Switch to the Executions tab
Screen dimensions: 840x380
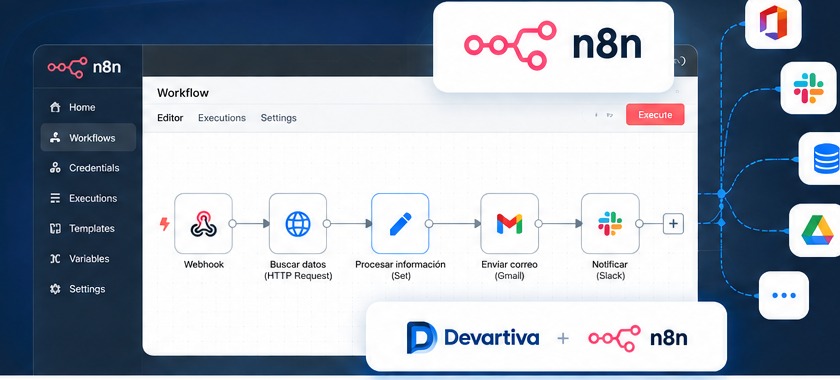222,118
